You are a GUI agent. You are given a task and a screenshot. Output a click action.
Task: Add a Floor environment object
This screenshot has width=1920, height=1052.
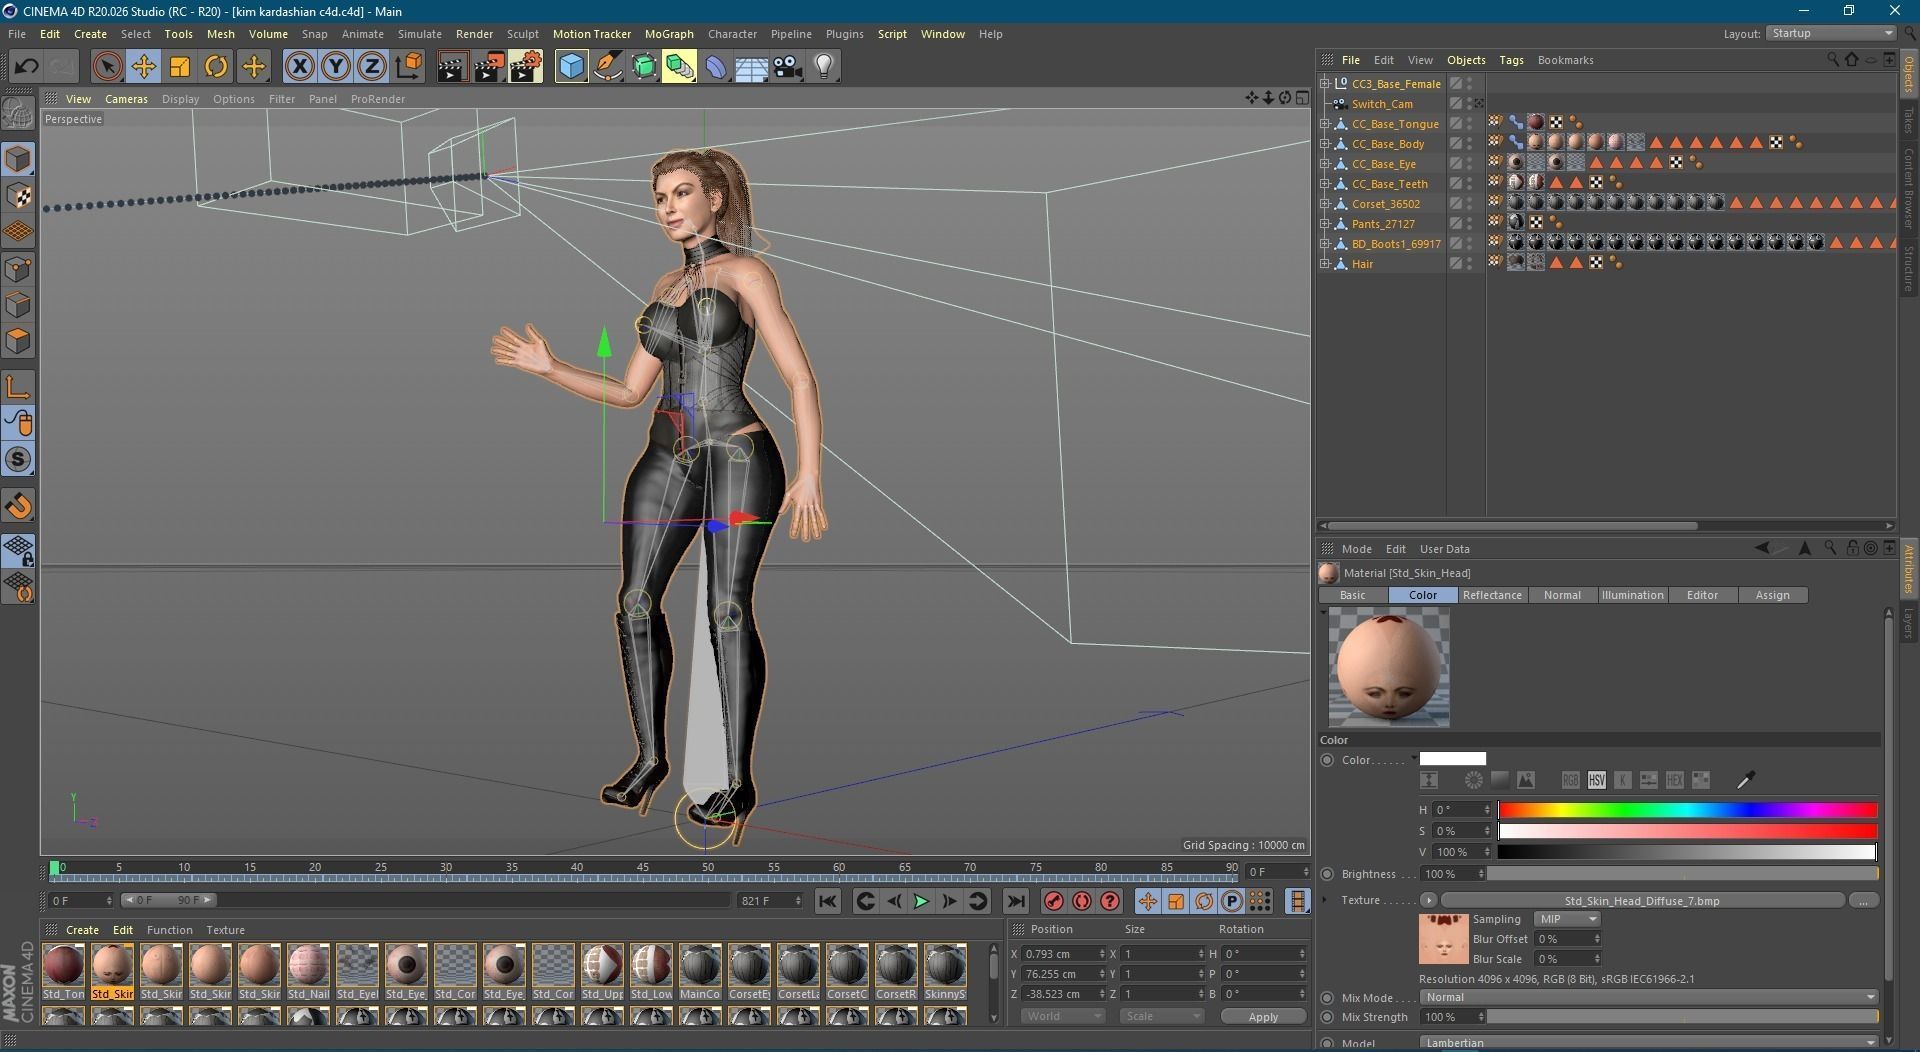click(751, 67)
